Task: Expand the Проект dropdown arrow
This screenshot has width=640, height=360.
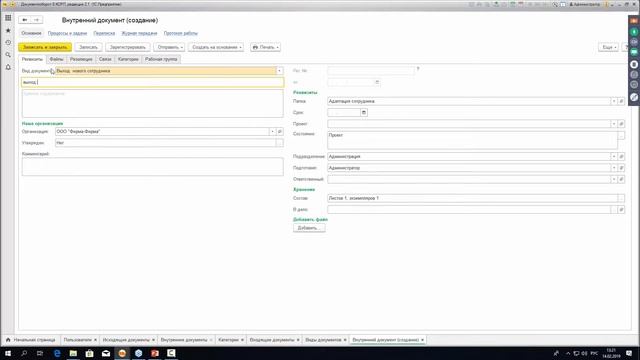Action: coord(613,124)
